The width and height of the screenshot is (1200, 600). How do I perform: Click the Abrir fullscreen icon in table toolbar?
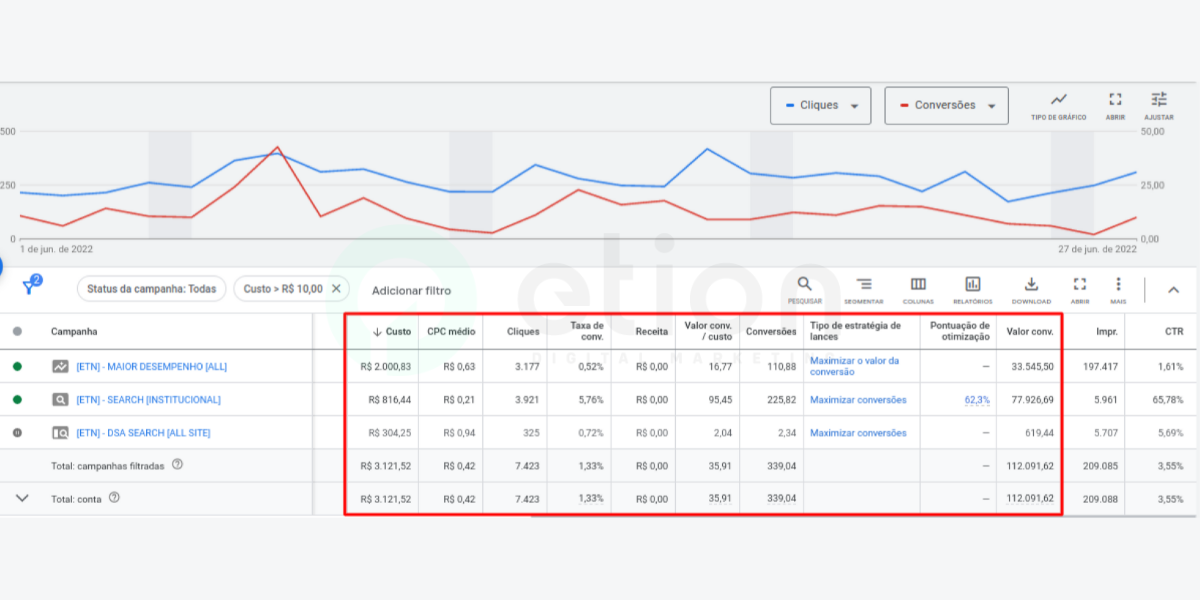[1079, 284]
